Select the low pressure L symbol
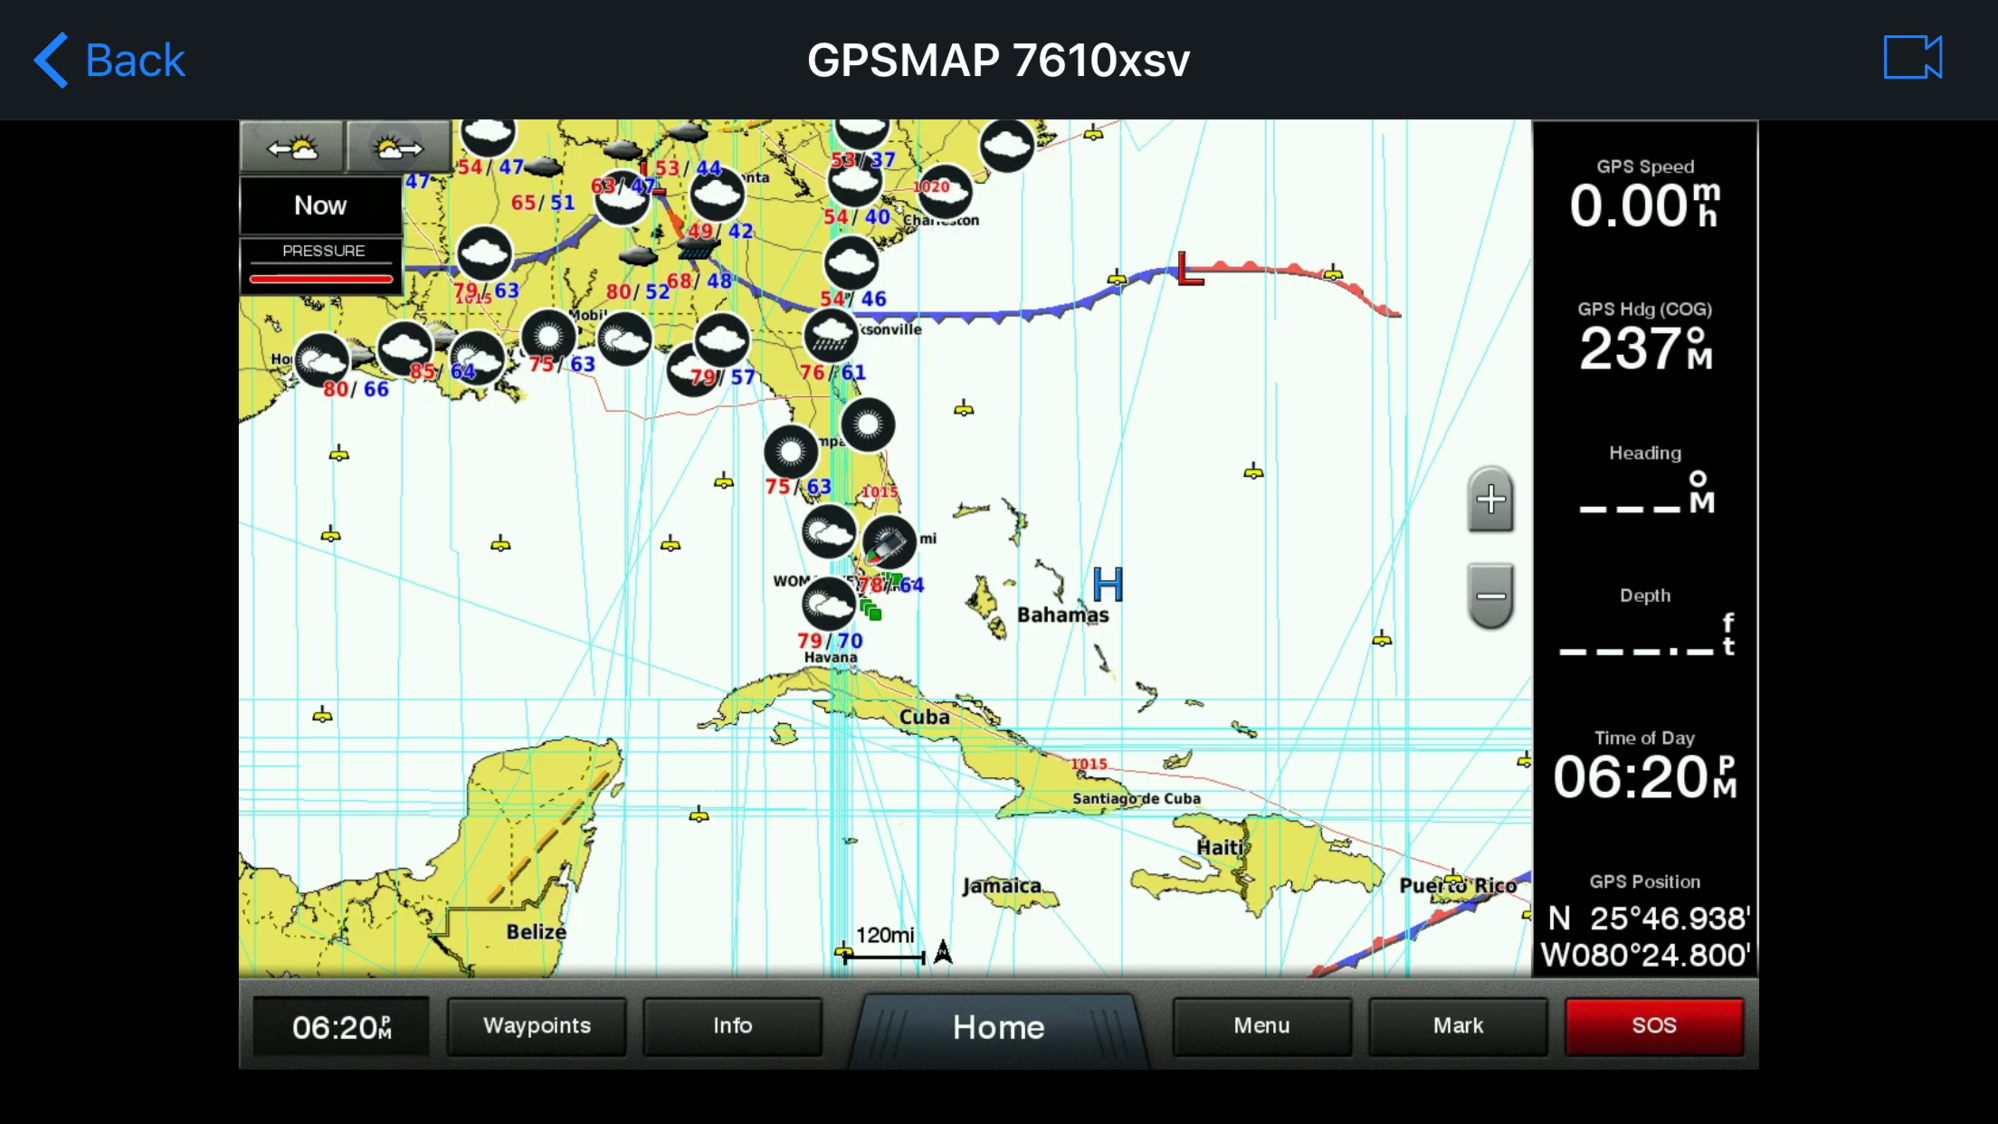Viewport: 1998px width, 1124px height. [x=1189, y=268]
